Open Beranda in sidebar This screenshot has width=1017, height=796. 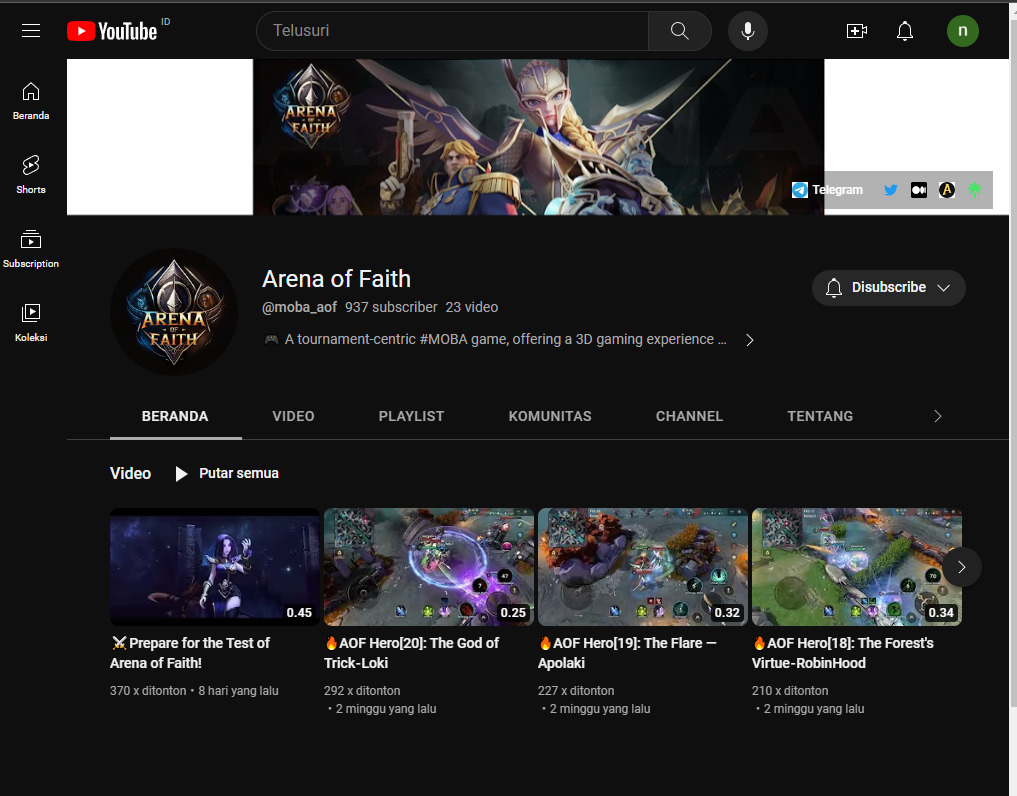(x=30, y=101)
